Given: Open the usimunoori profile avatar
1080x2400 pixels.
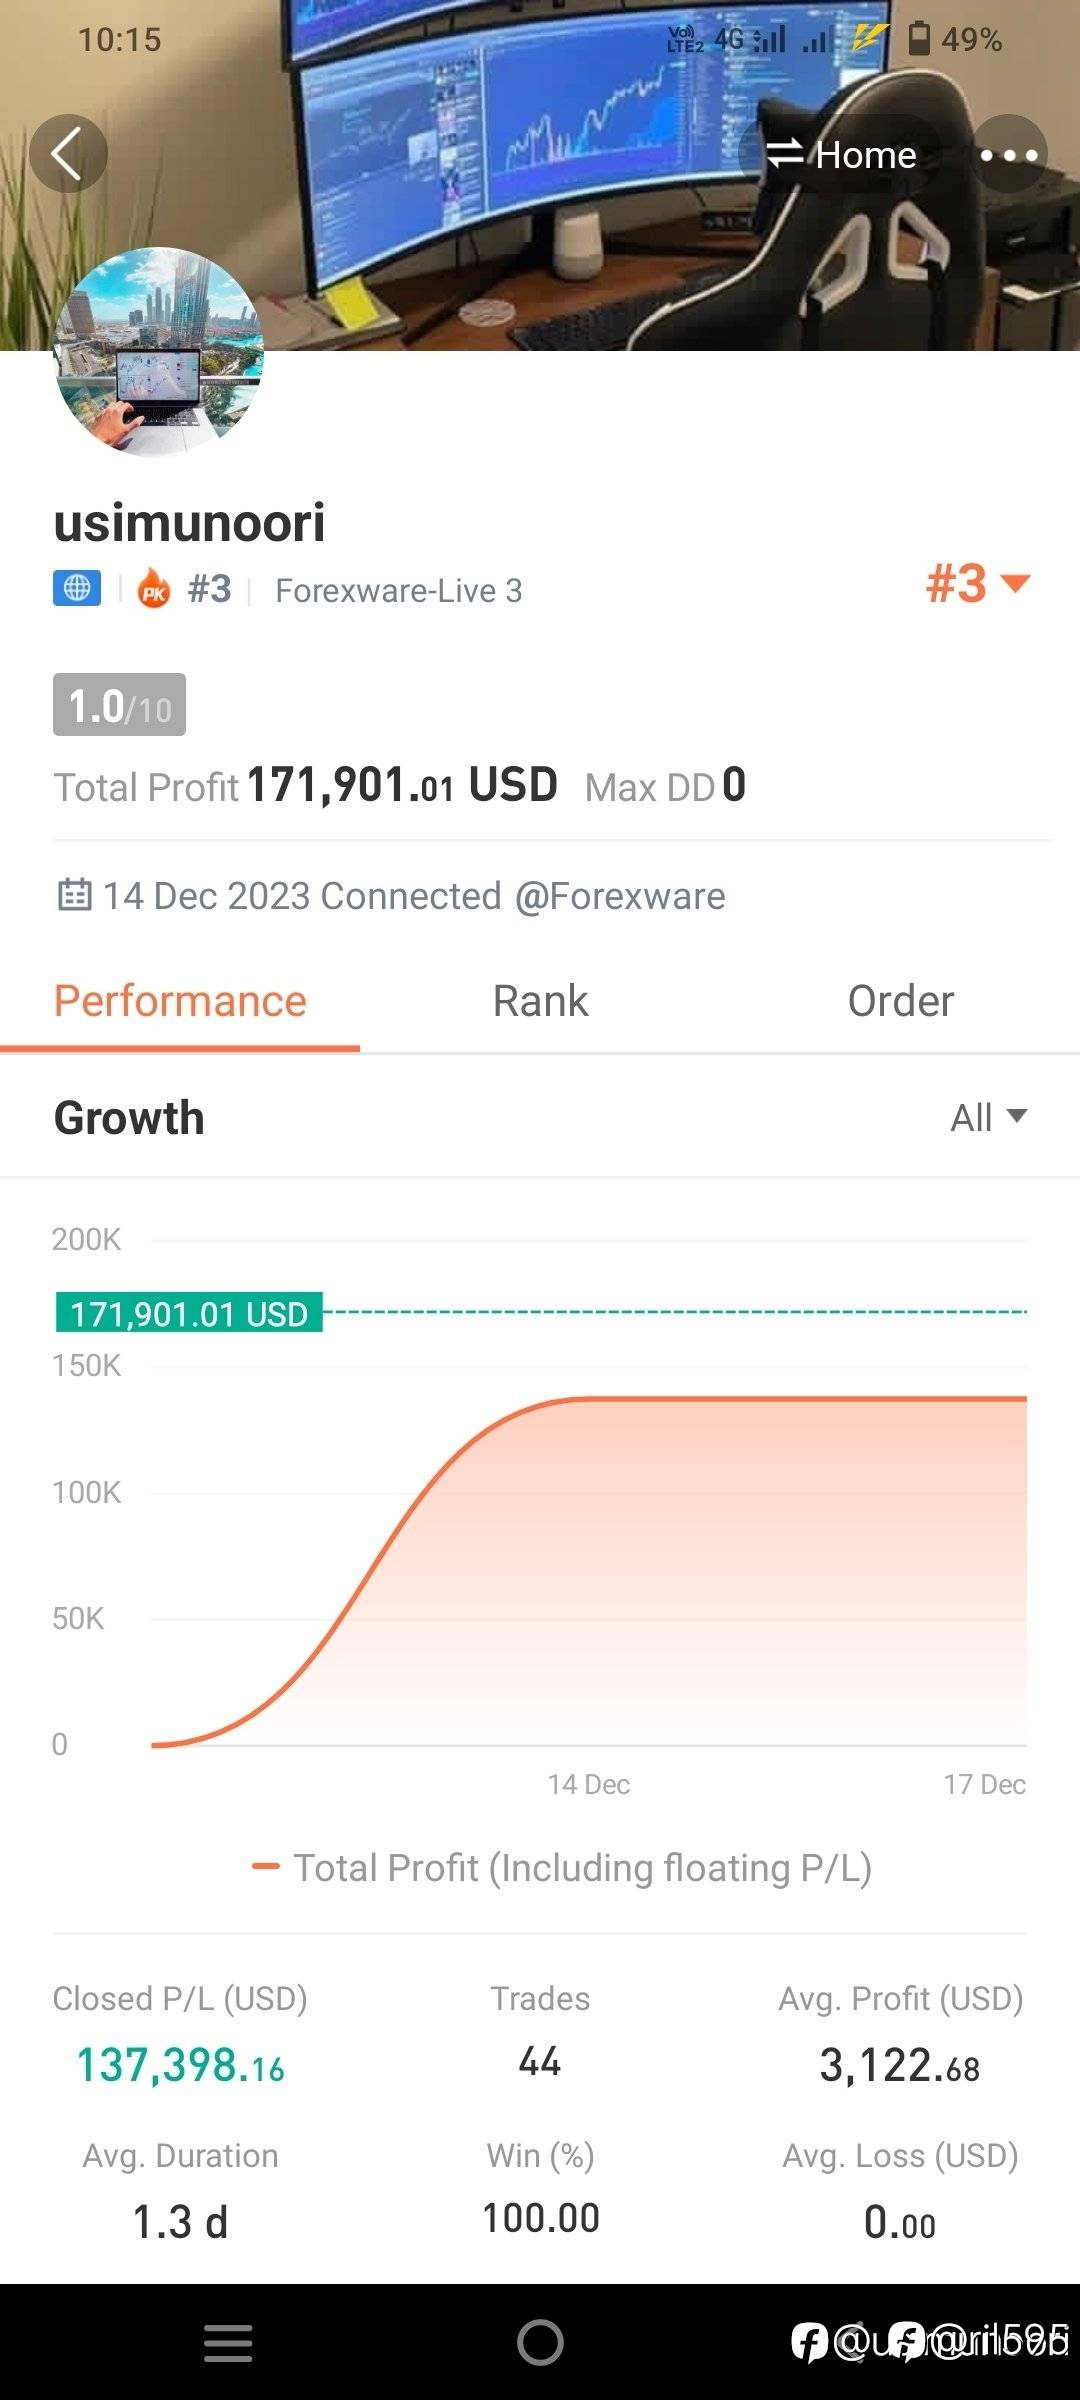Looking at the screenshot, I should [x=160, y=352].
